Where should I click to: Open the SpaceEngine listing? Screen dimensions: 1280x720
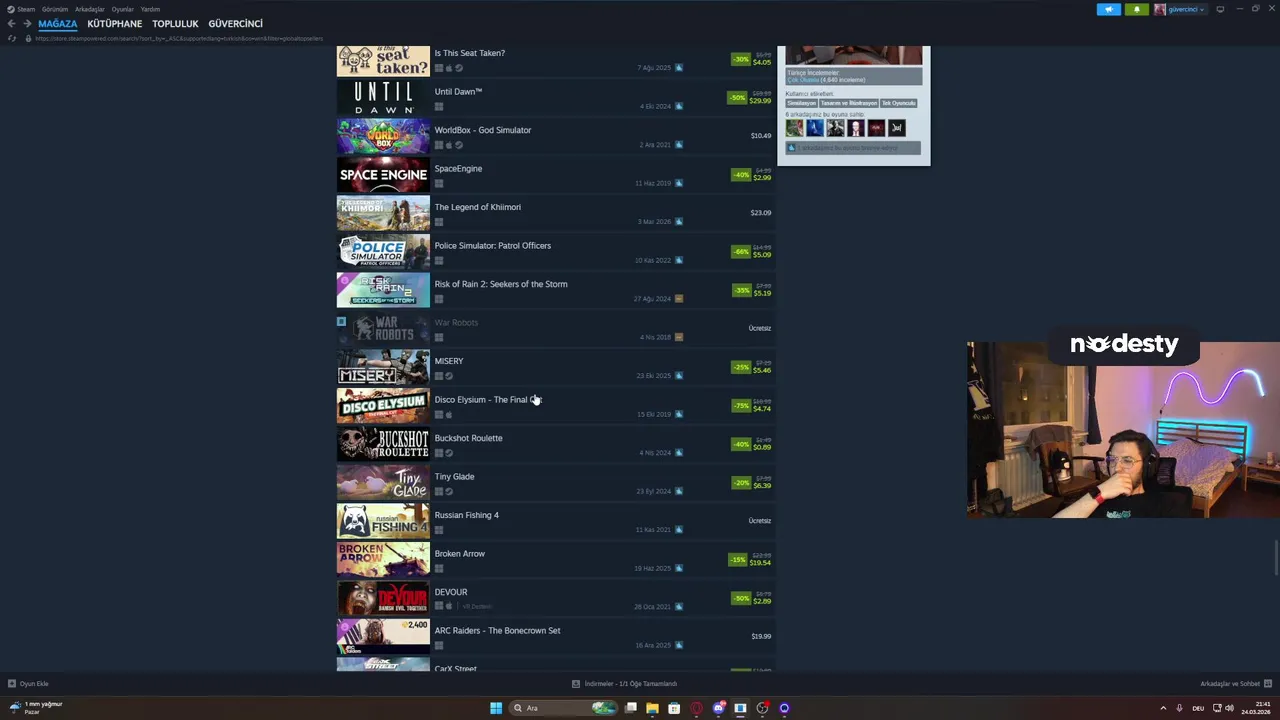[556, 175]
